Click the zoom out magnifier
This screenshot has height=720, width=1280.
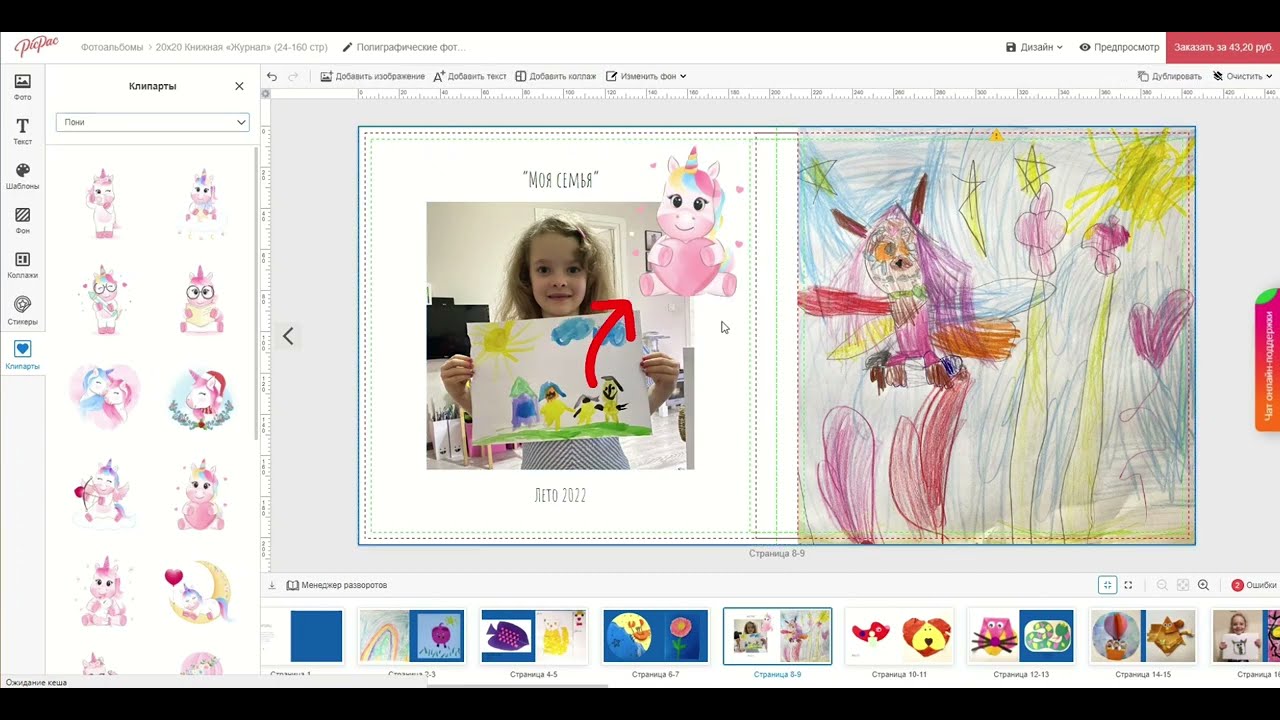[1162, 585]
